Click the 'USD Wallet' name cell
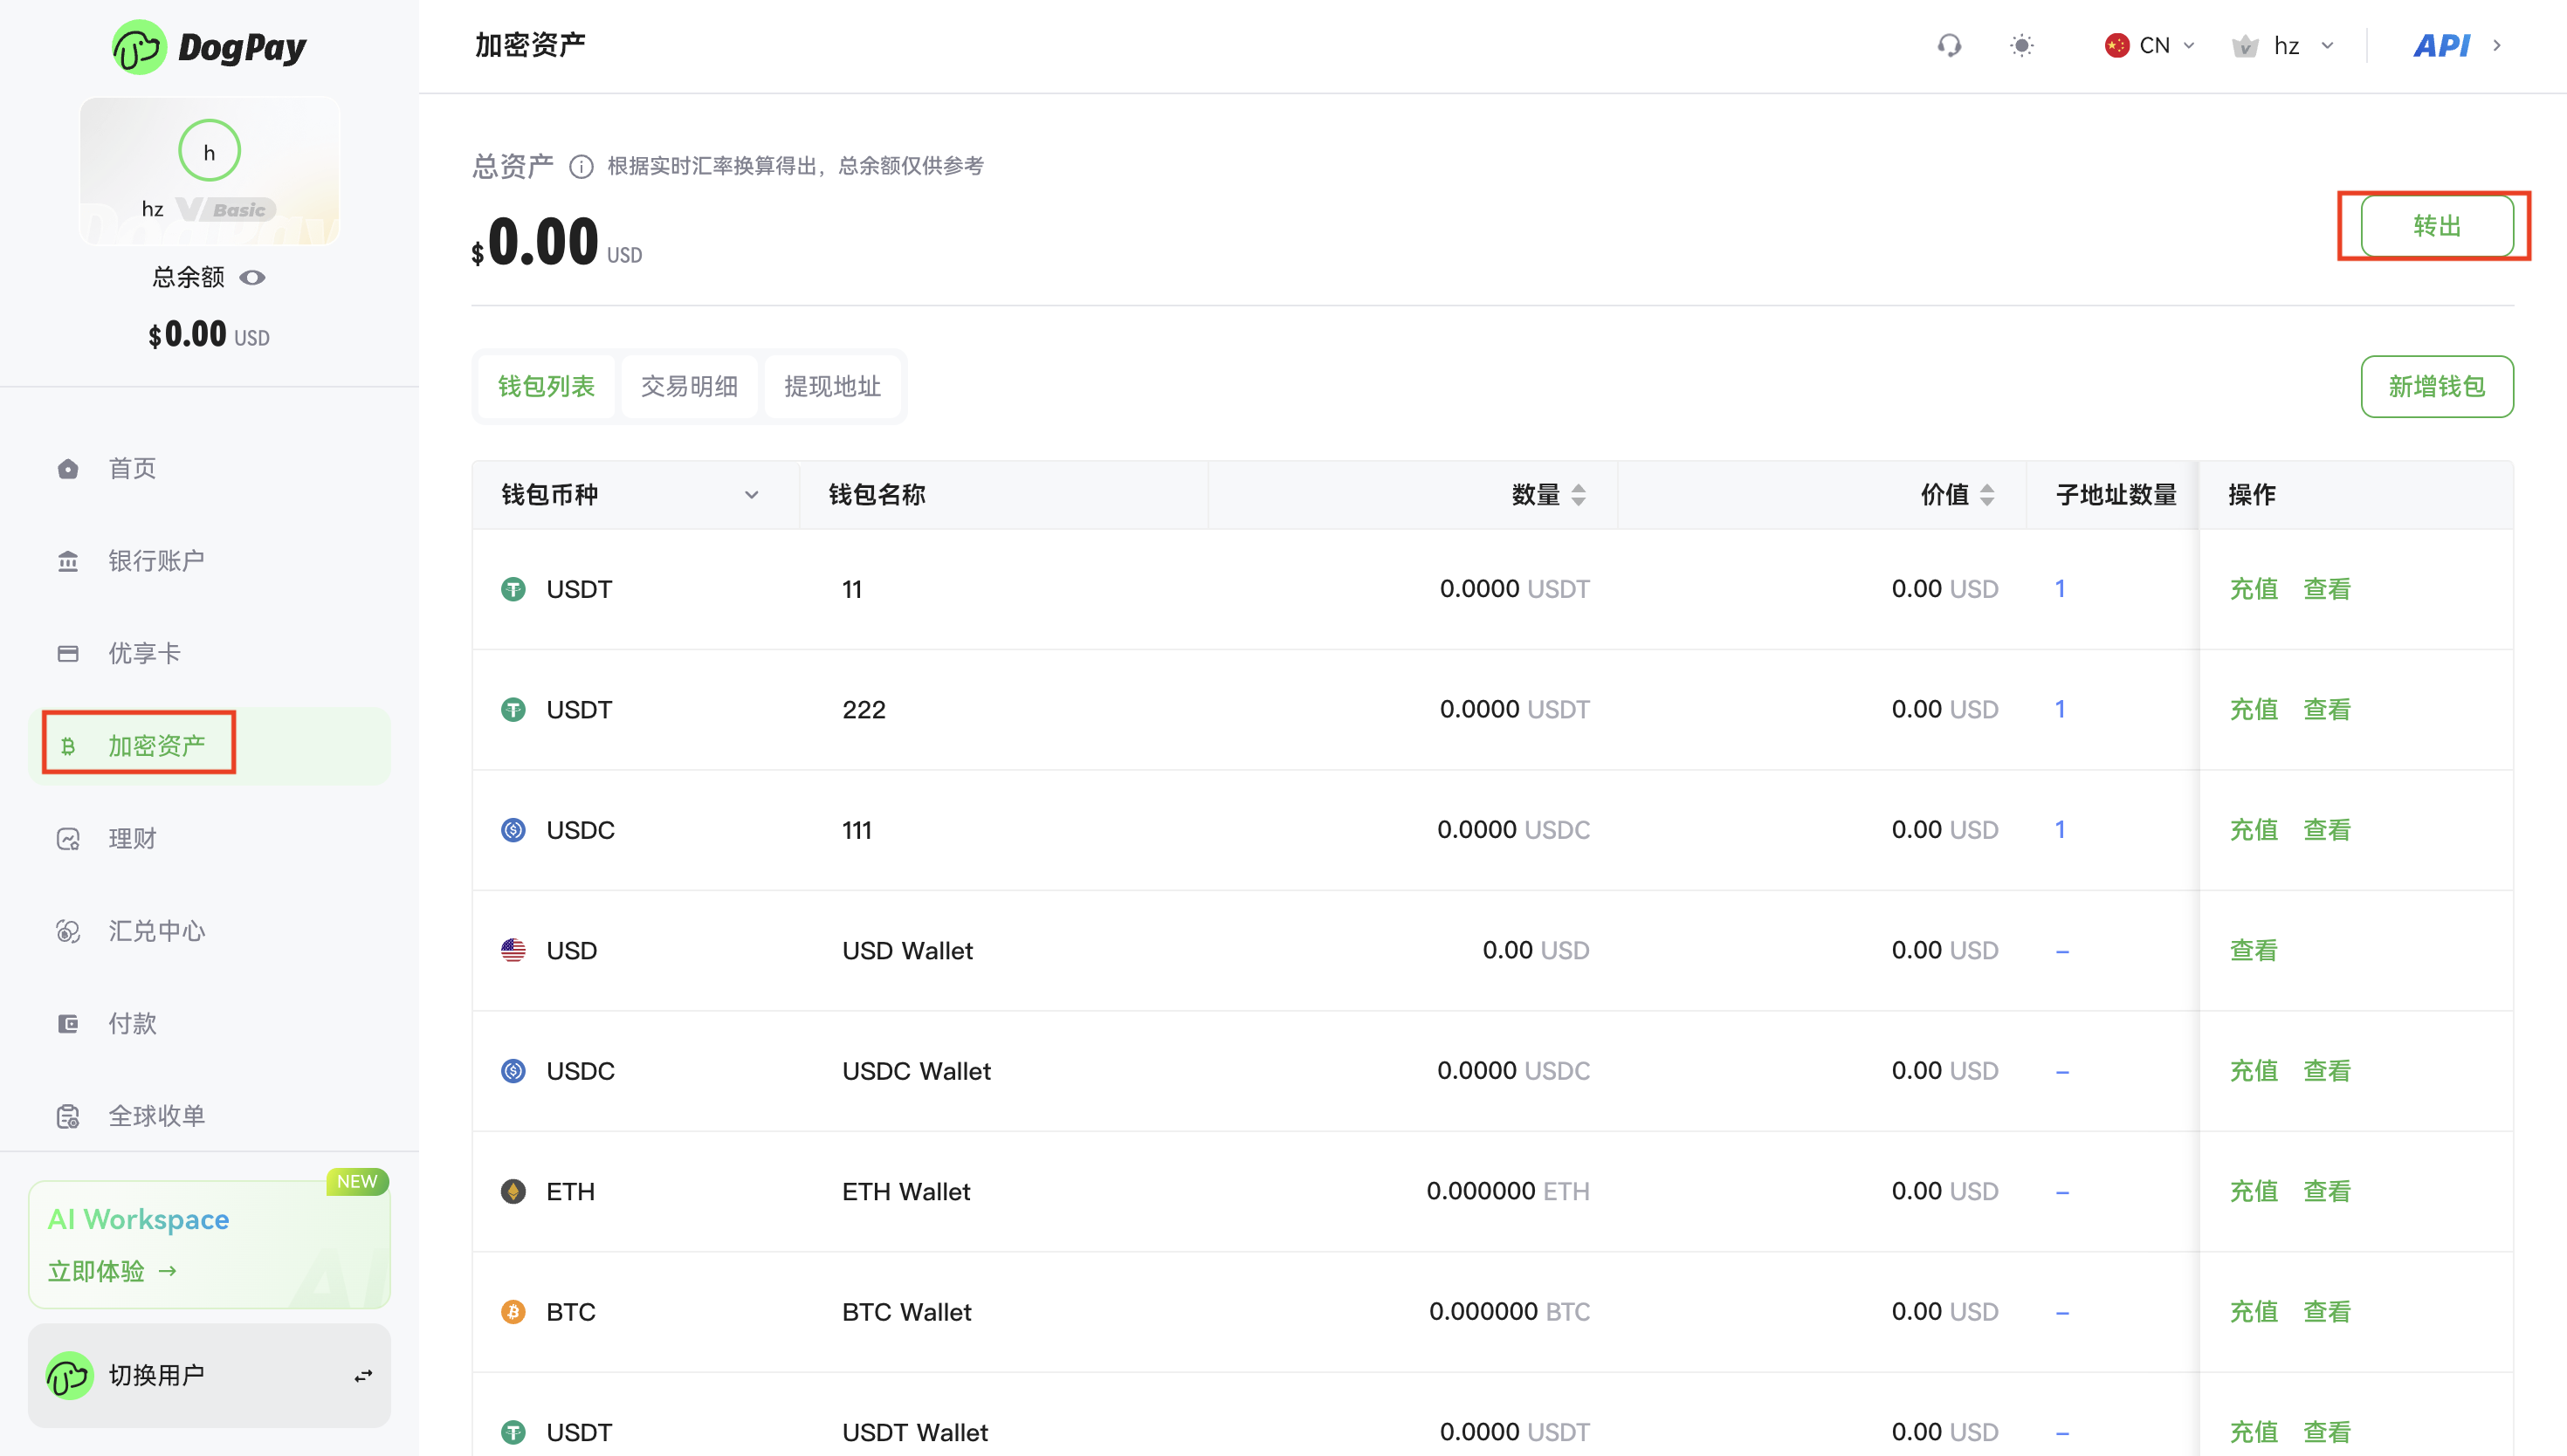The height and width of the screenshot is (1456, 2567). pyautogui.click(x=907, y=951)
